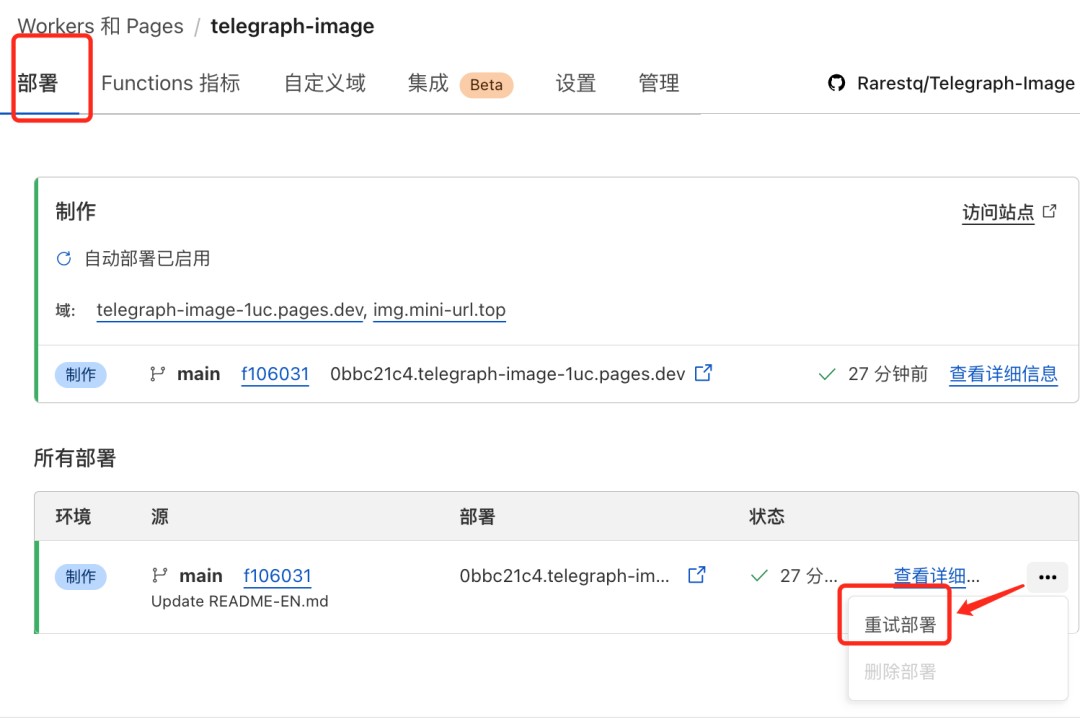Switch to the 设置 tab

pos(576,83)
